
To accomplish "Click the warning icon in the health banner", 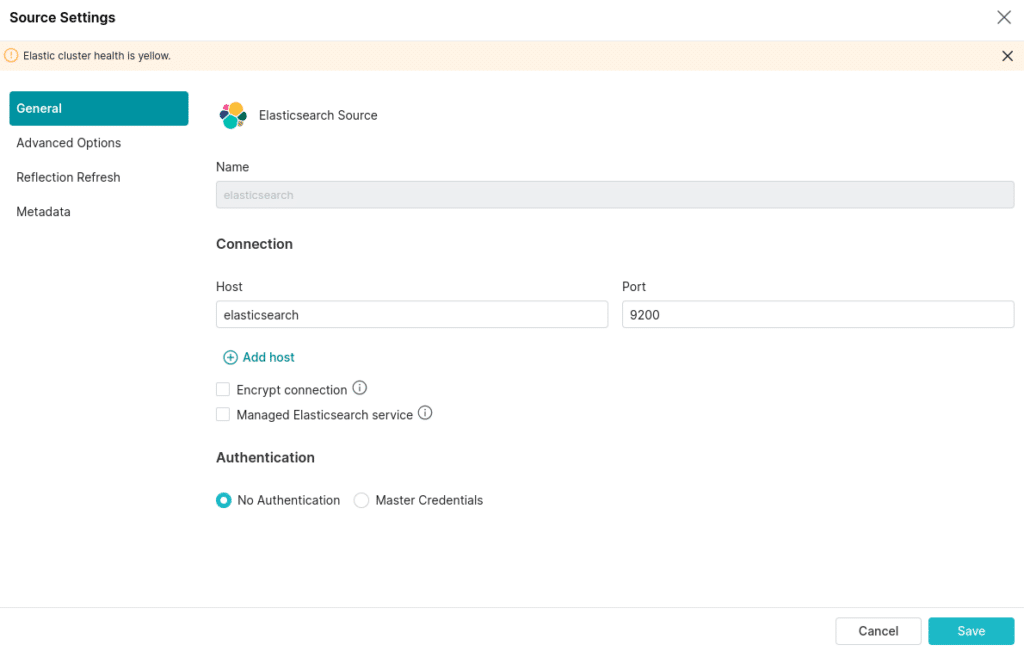I will tap(11, 56).
